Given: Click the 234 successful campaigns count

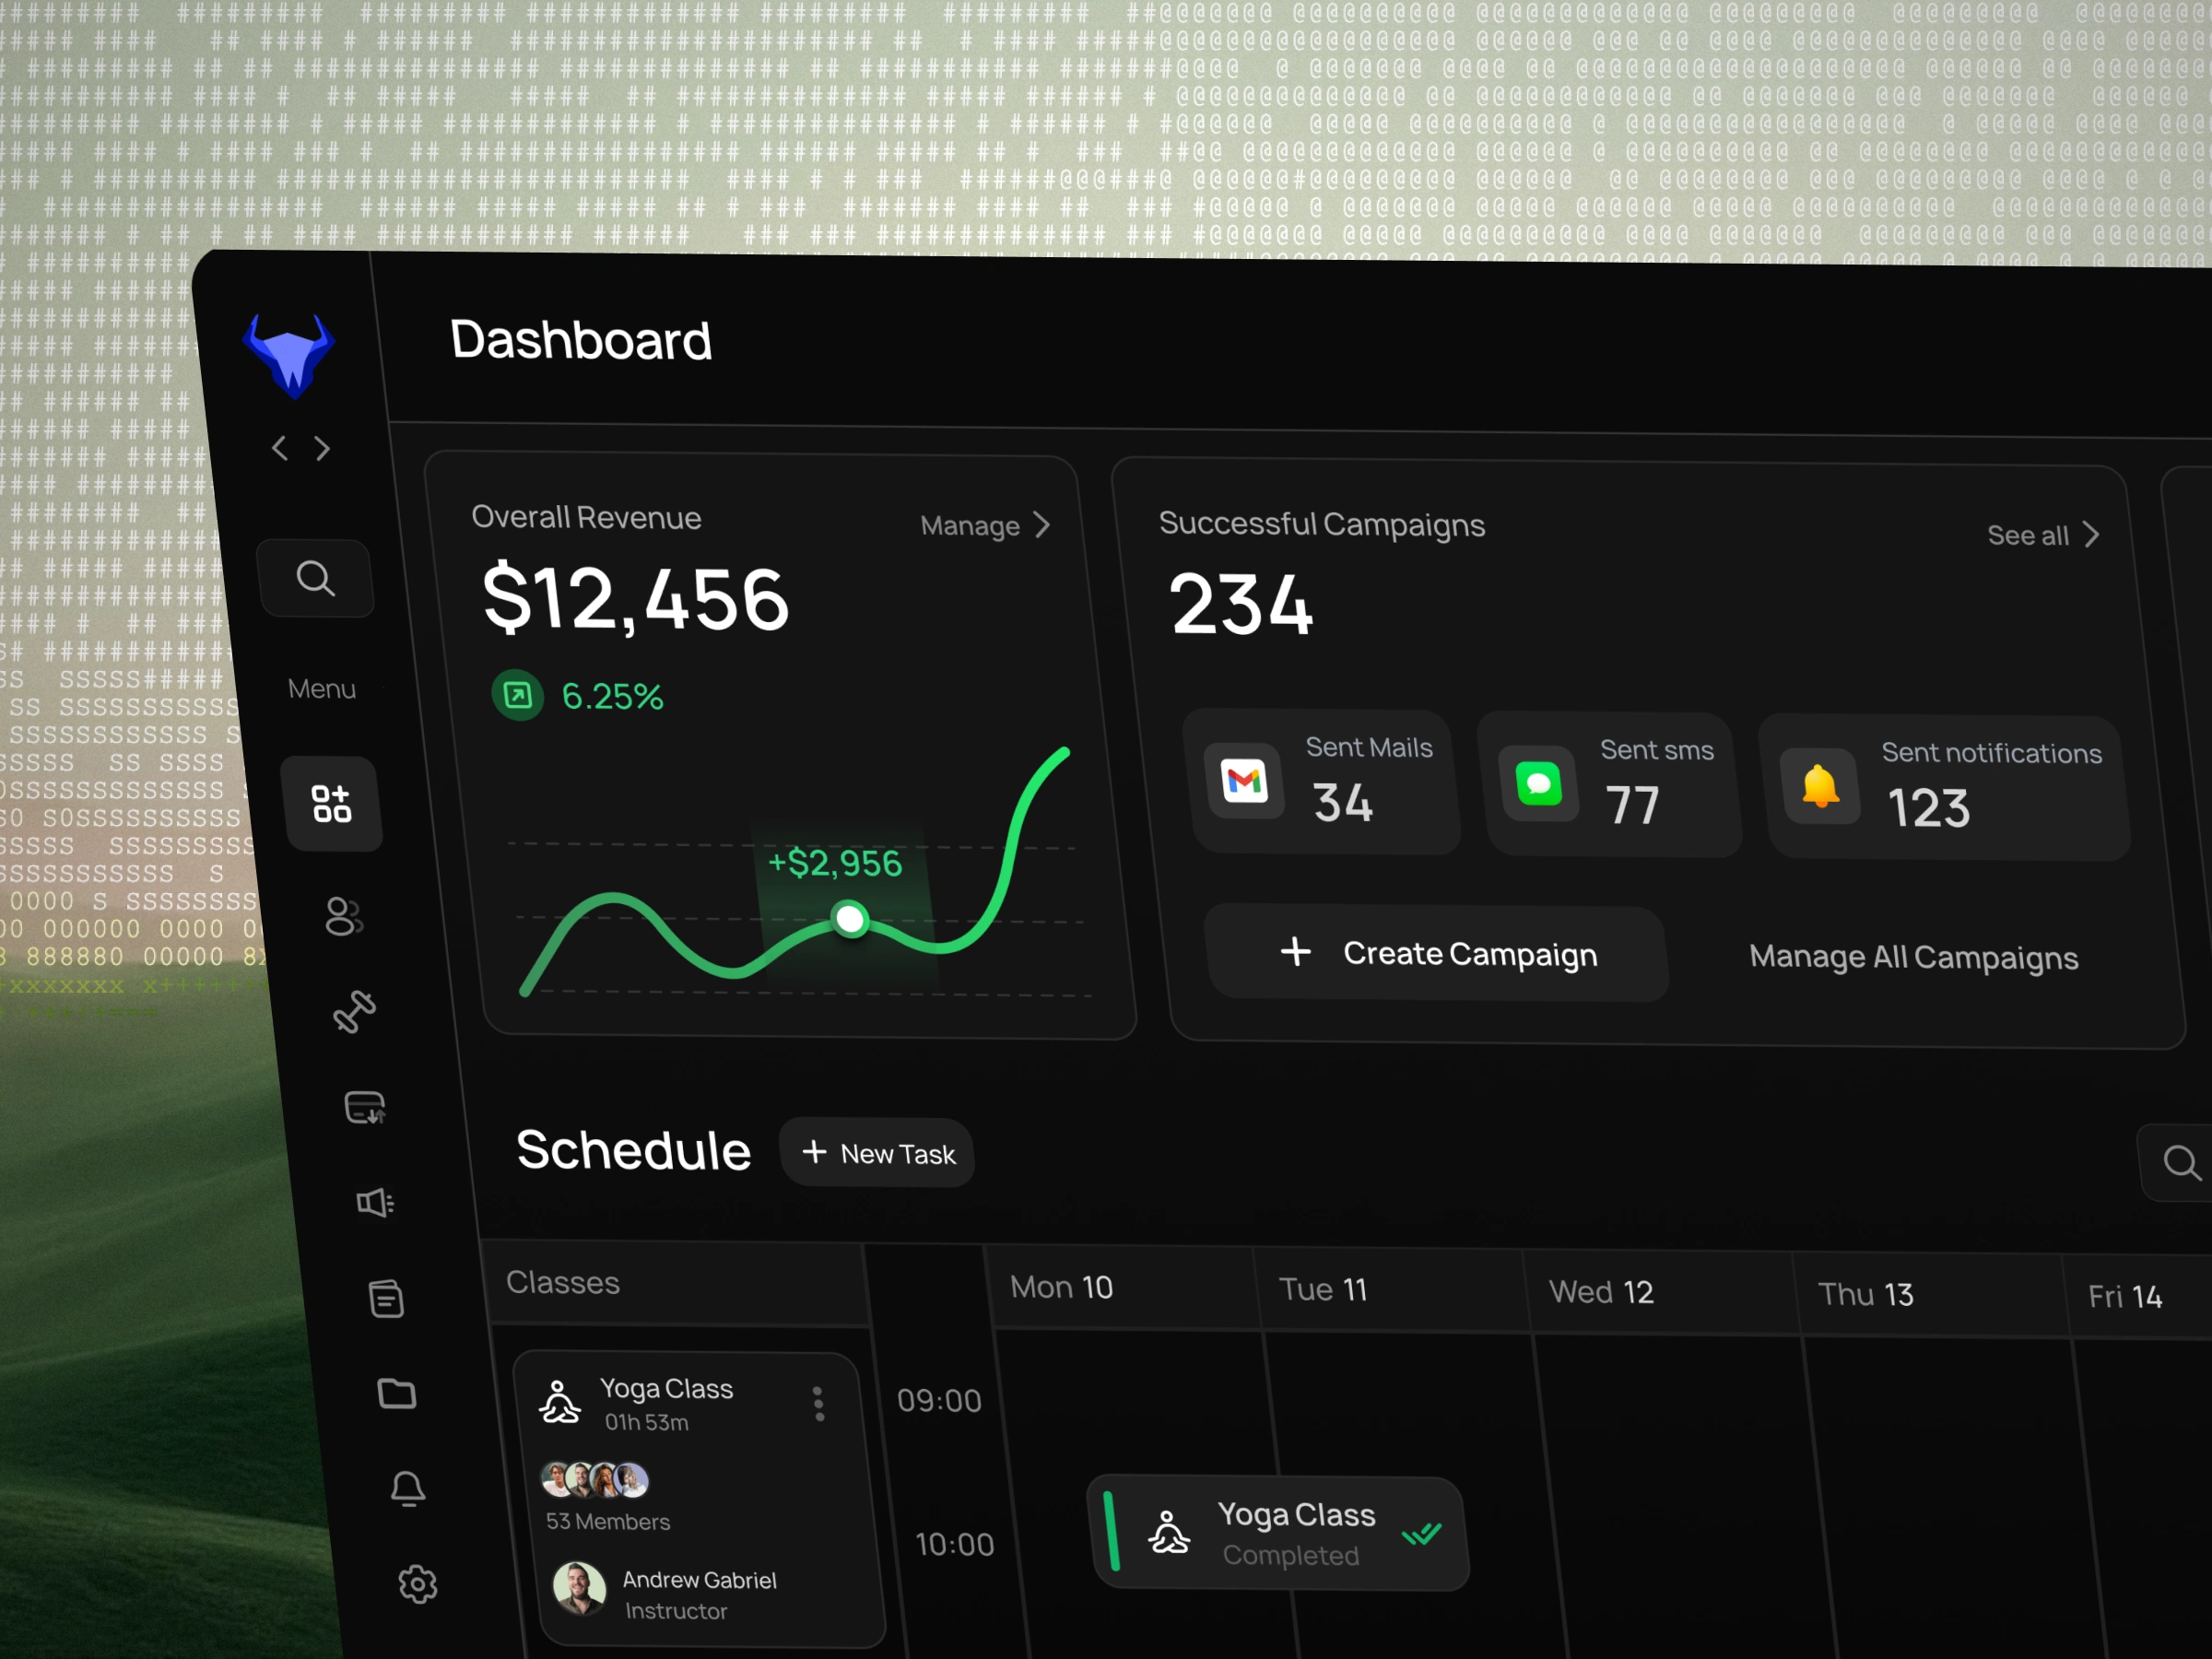Looking at the screenshot, I should click(1241, 604).
